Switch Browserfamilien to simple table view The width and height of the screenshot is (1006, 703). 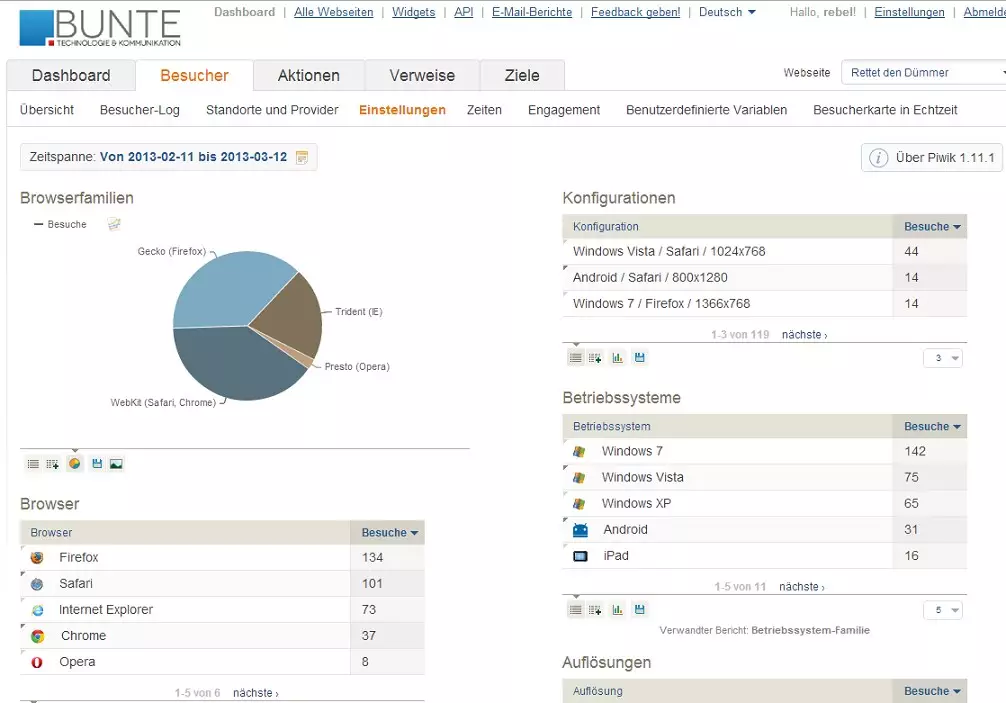click(x=33, y=464)
